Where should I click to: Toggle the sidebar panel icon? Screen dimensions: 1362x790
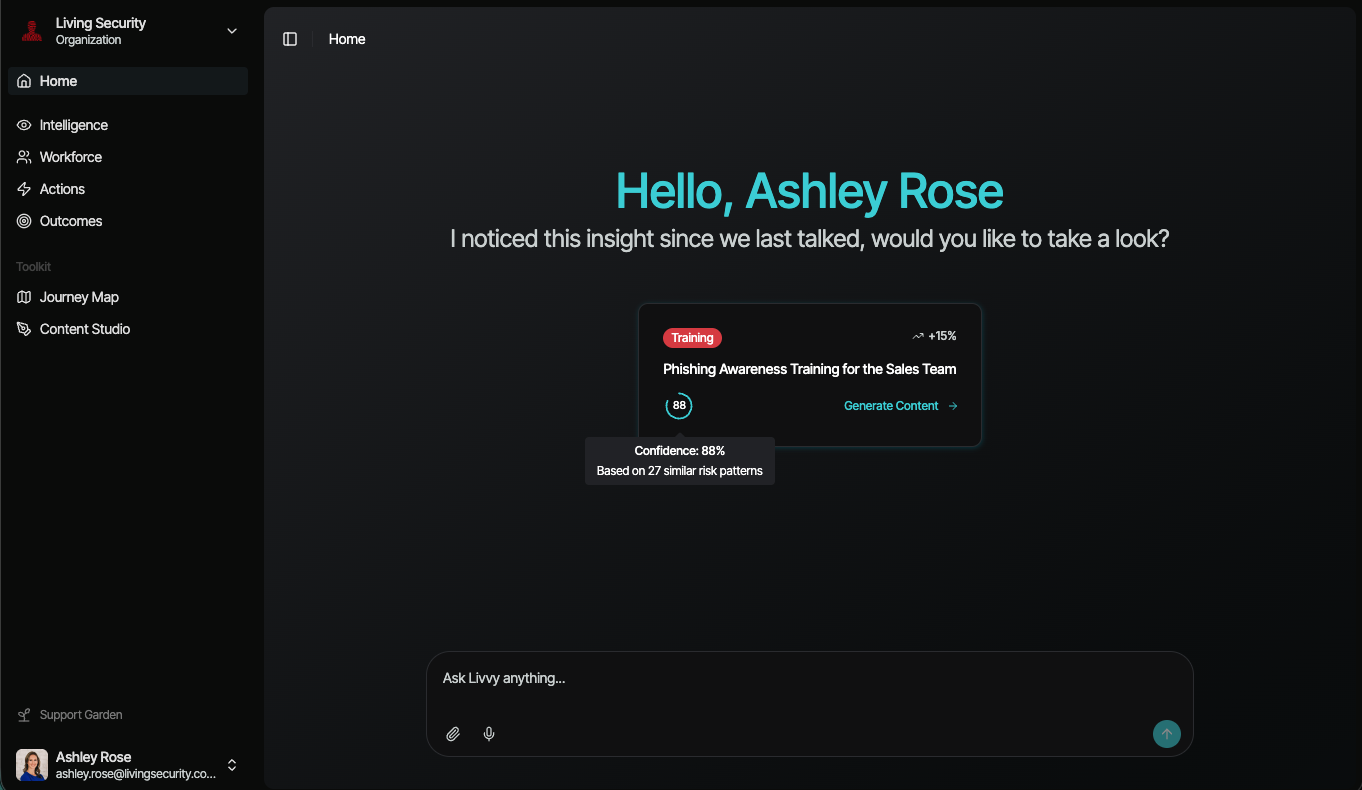click(290, 39)
